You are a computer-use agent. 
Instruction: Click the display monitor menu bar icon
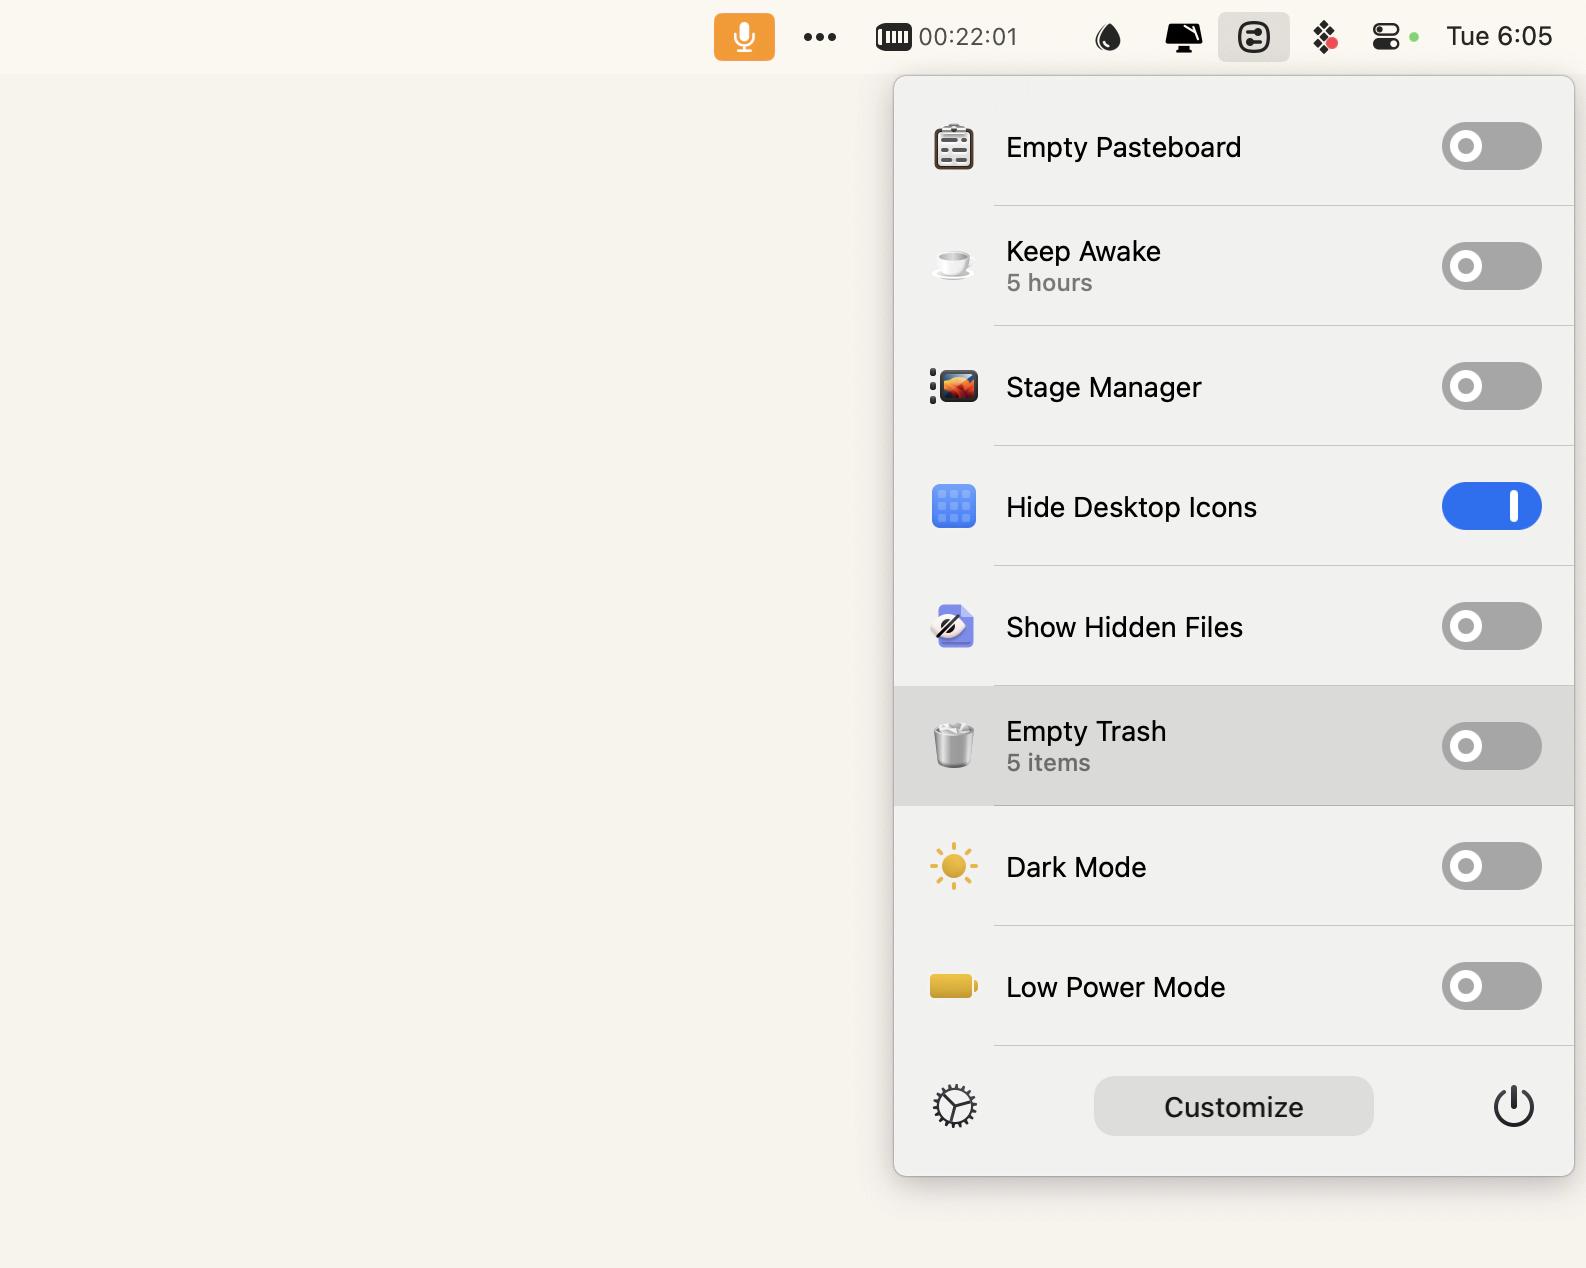pos(1183,37)
